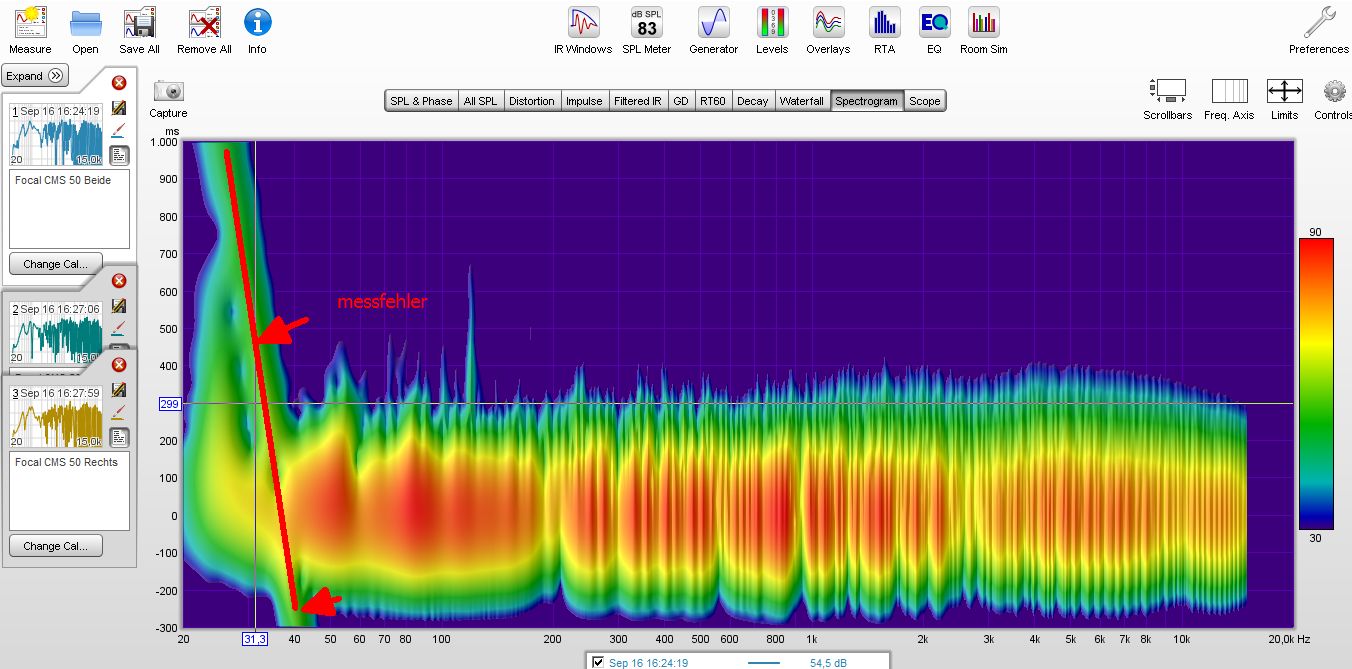The image size is (1352, 669).
Task: Click measurement 3 trace colour picker icon
Action: coord(118,413)
